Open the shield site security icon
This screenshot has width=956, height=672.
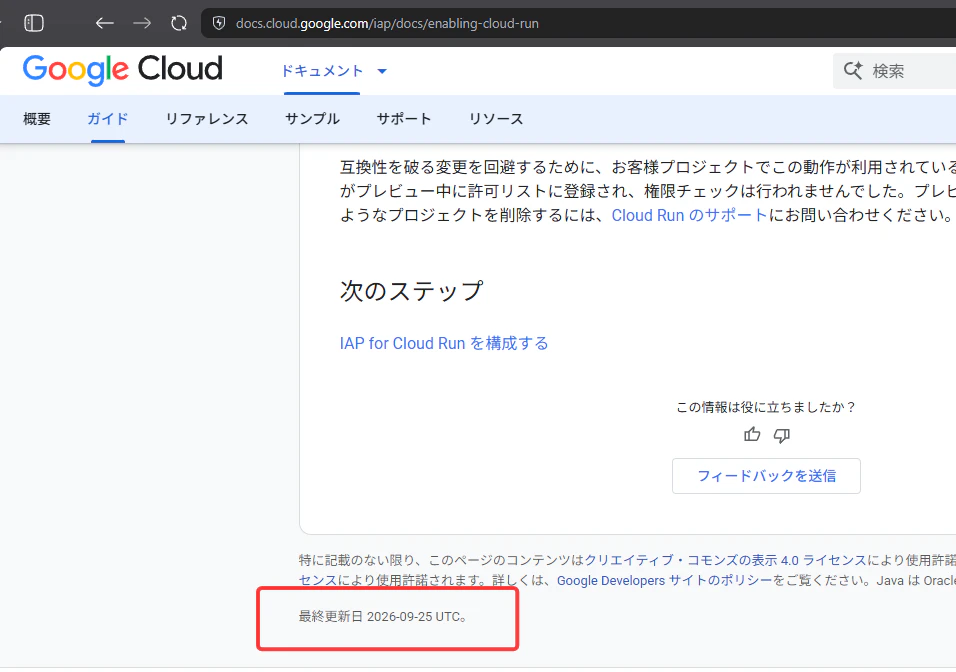(x=219, y=23)
